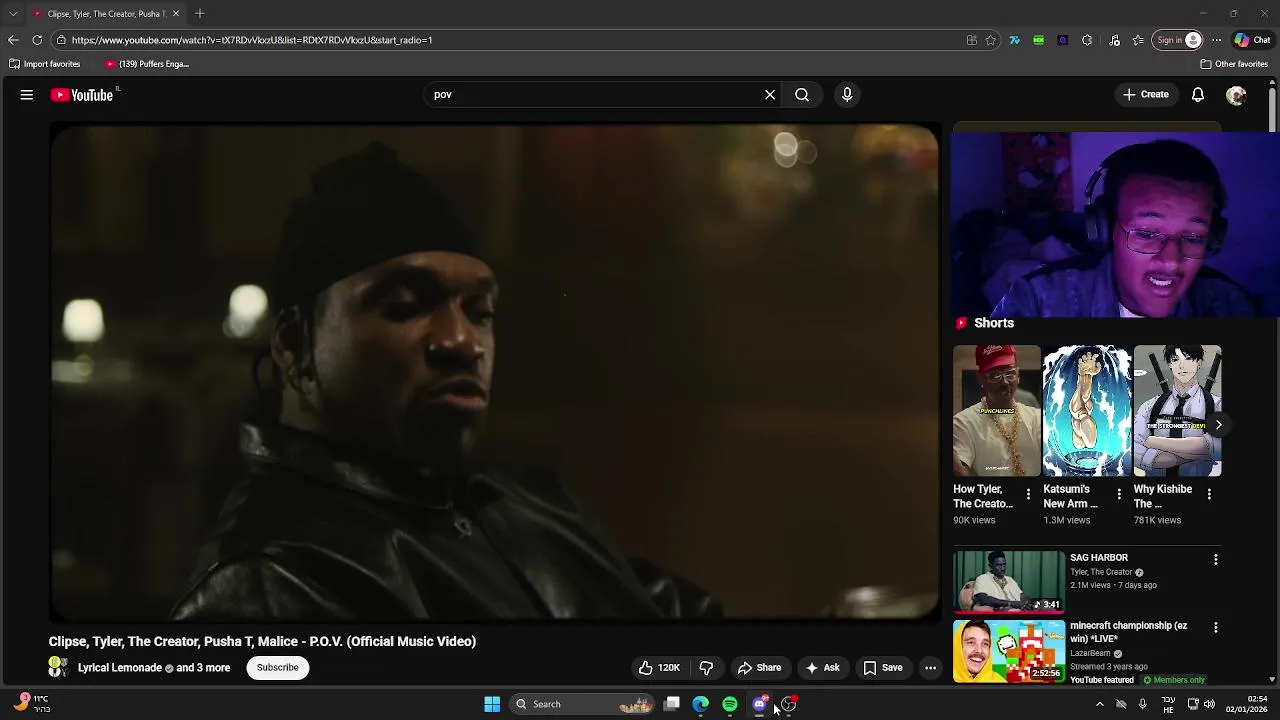Click the video title text
The width and height of the screenshot is (1280, 720).
[262, 641]
